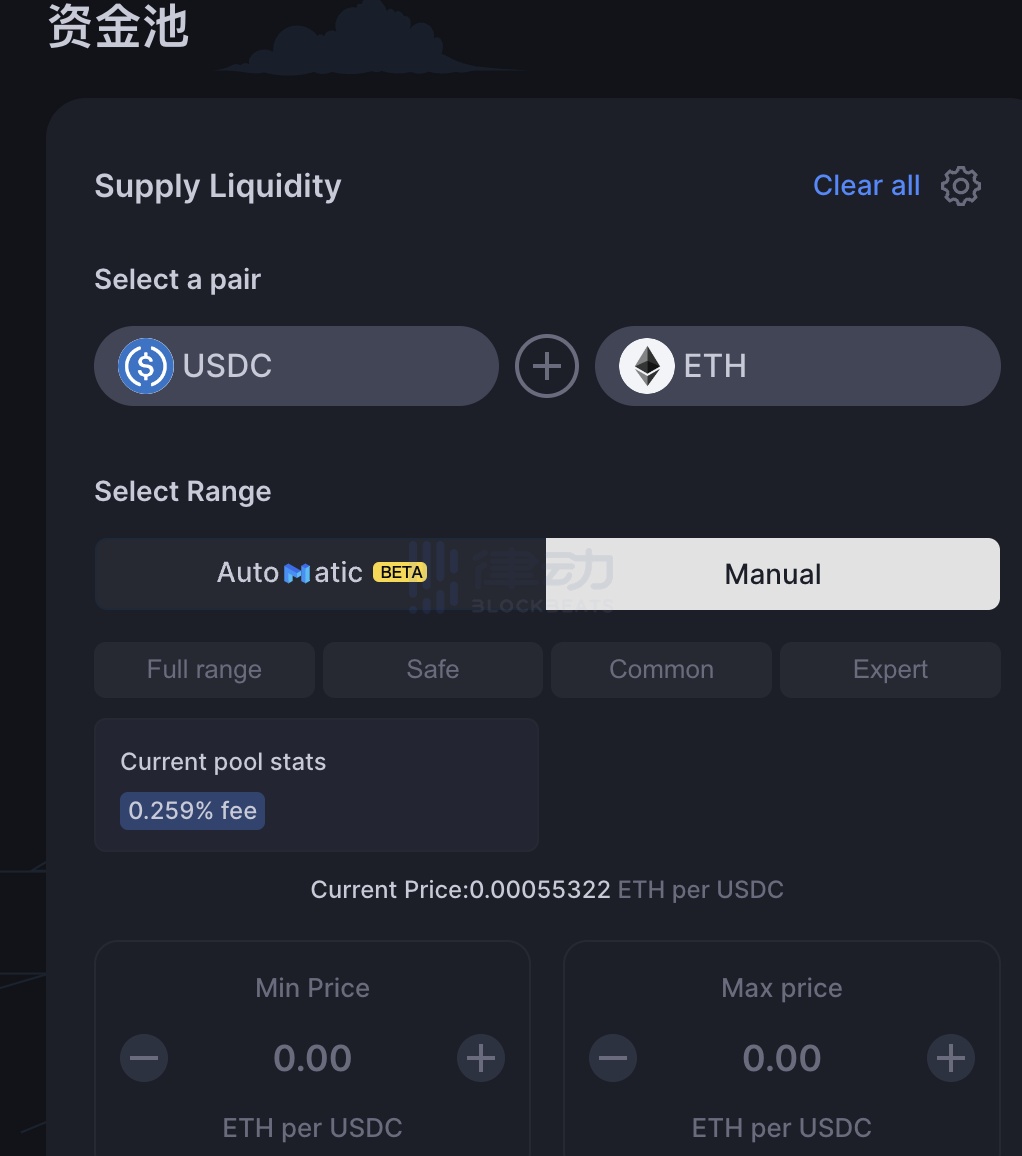
Task: Open the USDC token selector
Action: pyautogui.click(x=296, y=366)
